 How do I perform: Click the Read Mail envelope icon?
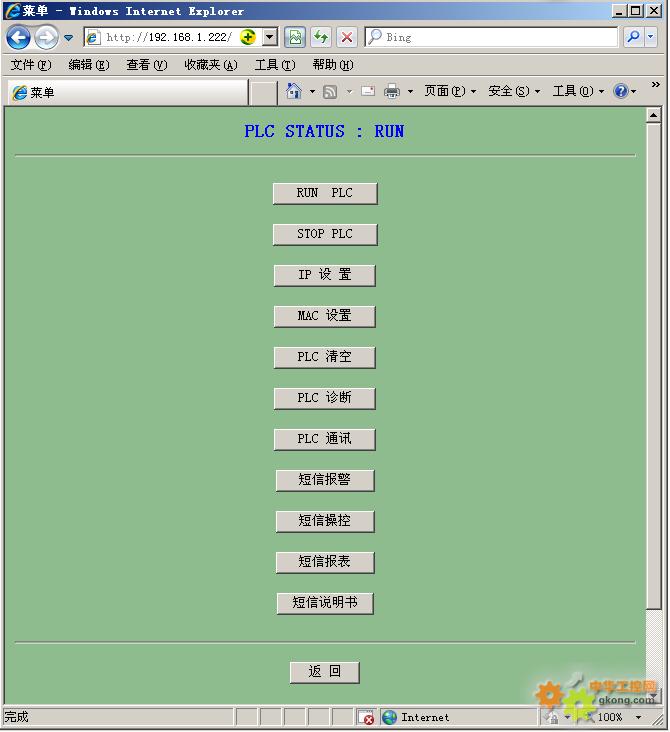(x=368, y=91)
